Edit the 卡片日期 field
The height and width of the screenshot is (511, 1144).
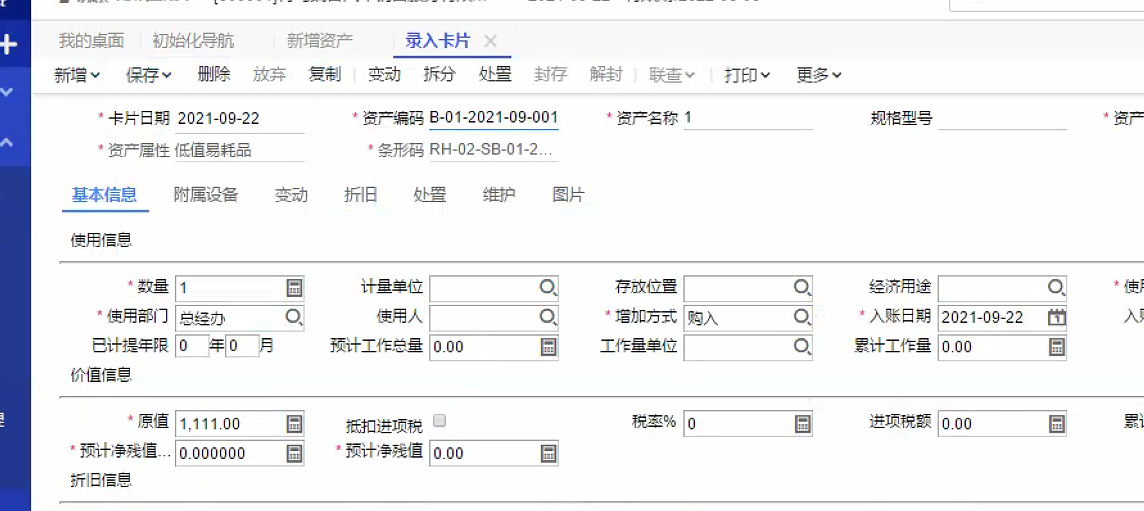tap(239, 118)
